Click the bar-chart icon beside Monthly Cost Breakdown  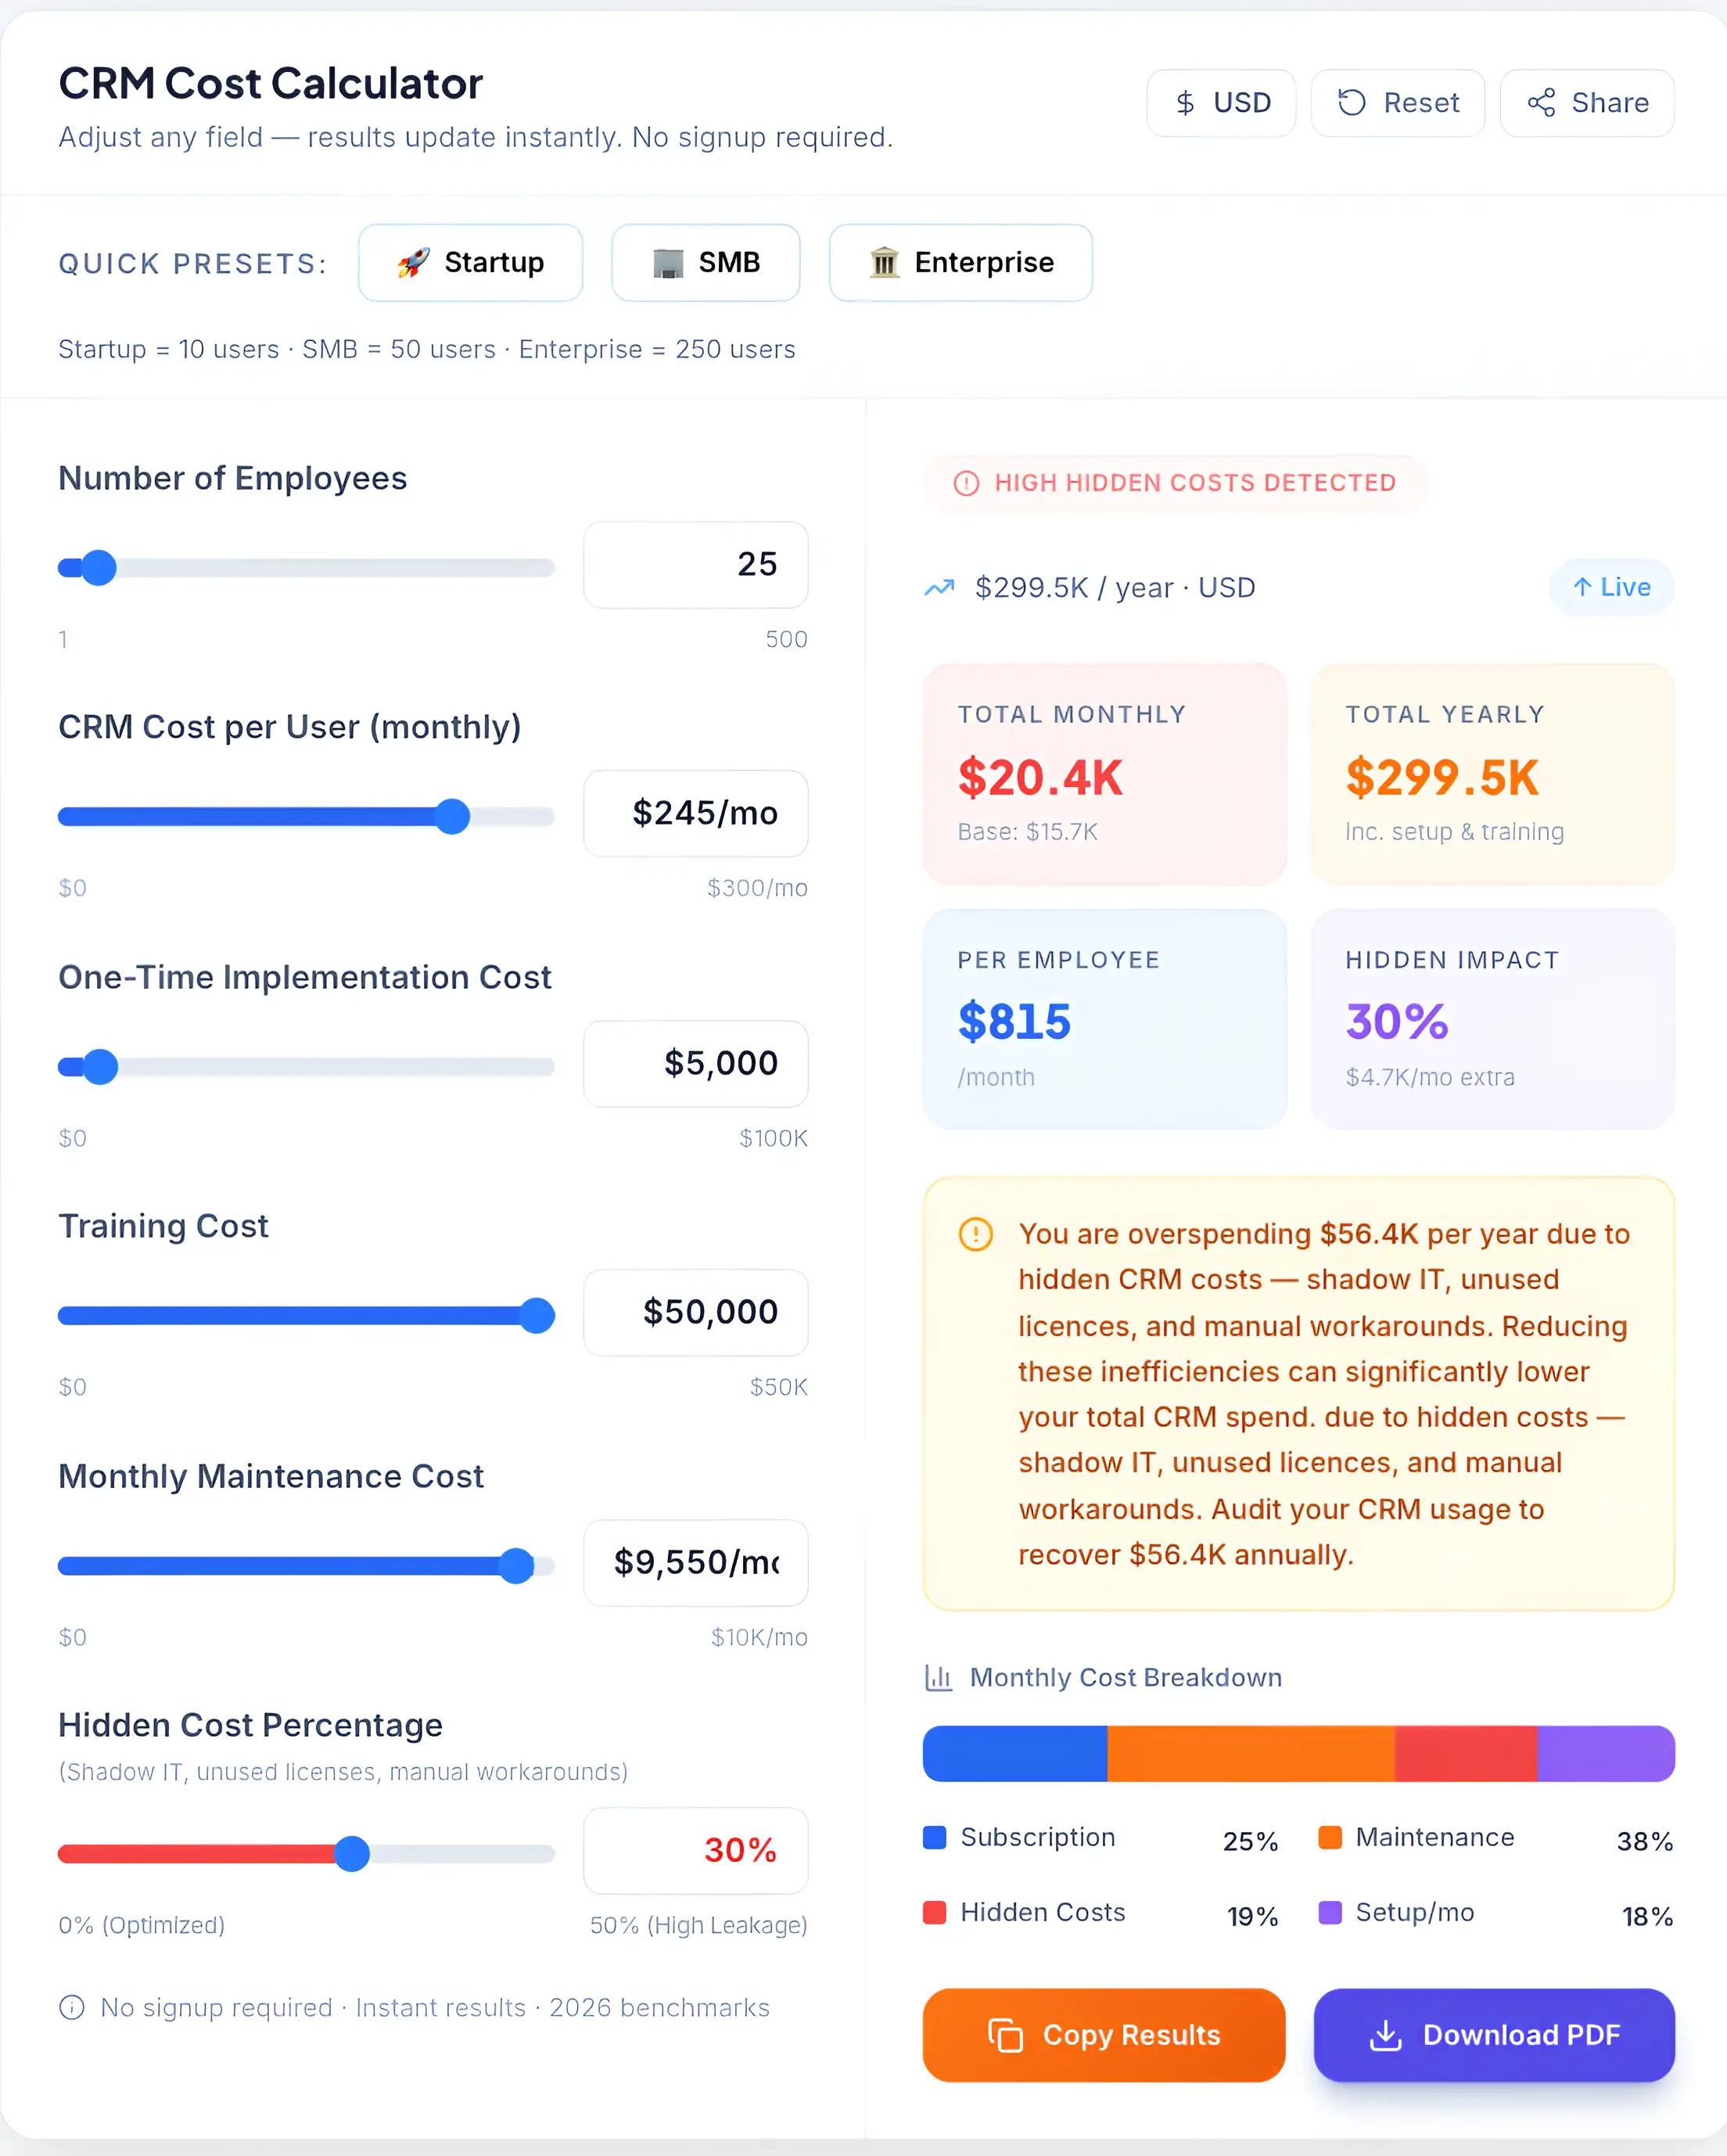click(x=938, y=1677)
